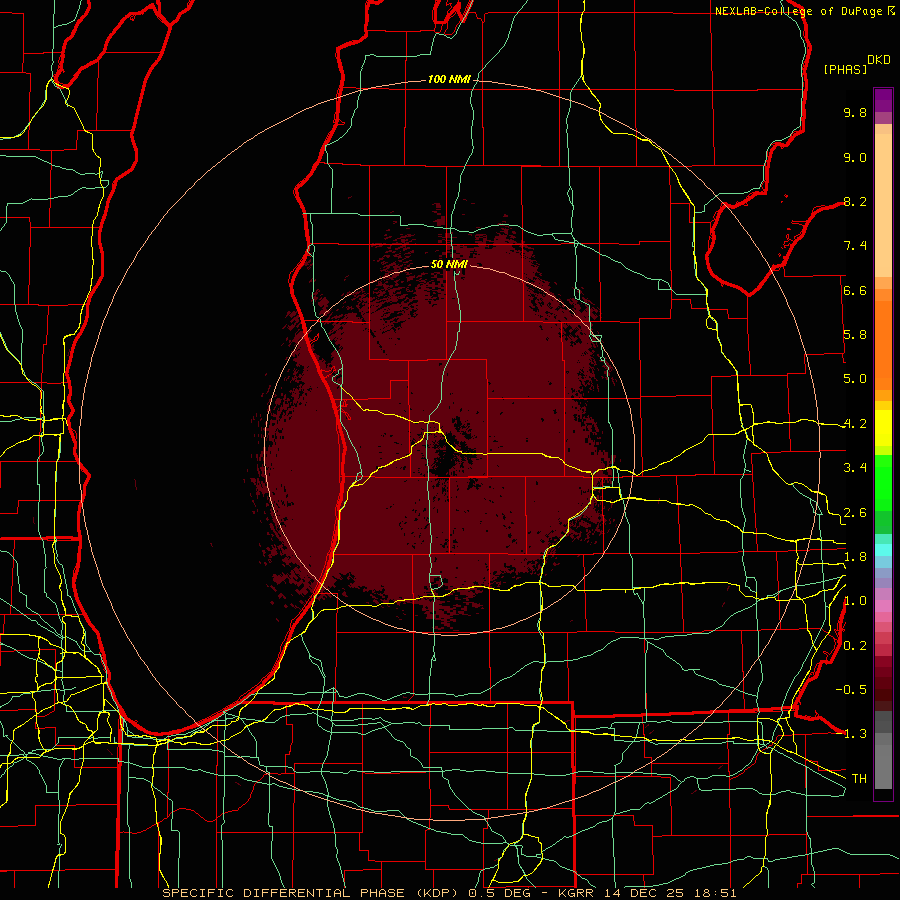900x900 pixels.
Task: Click the KDP product caption at bottom
Action: click(x=449, y=893)
